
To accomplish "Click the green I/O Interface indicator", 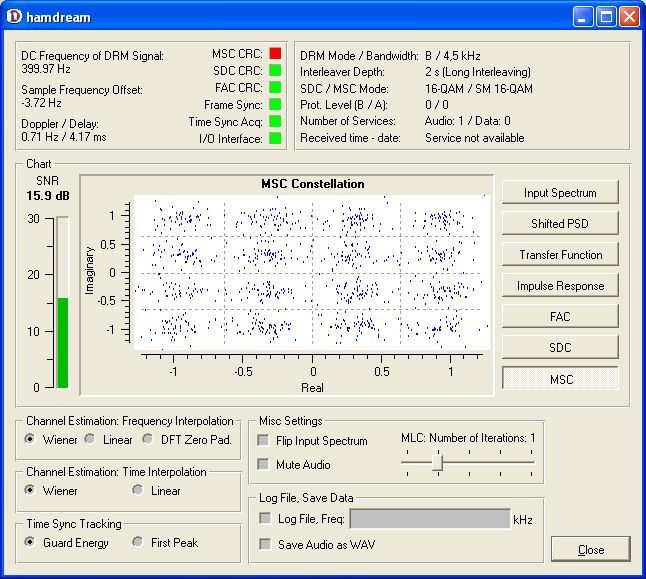I will tap(275, 138).
